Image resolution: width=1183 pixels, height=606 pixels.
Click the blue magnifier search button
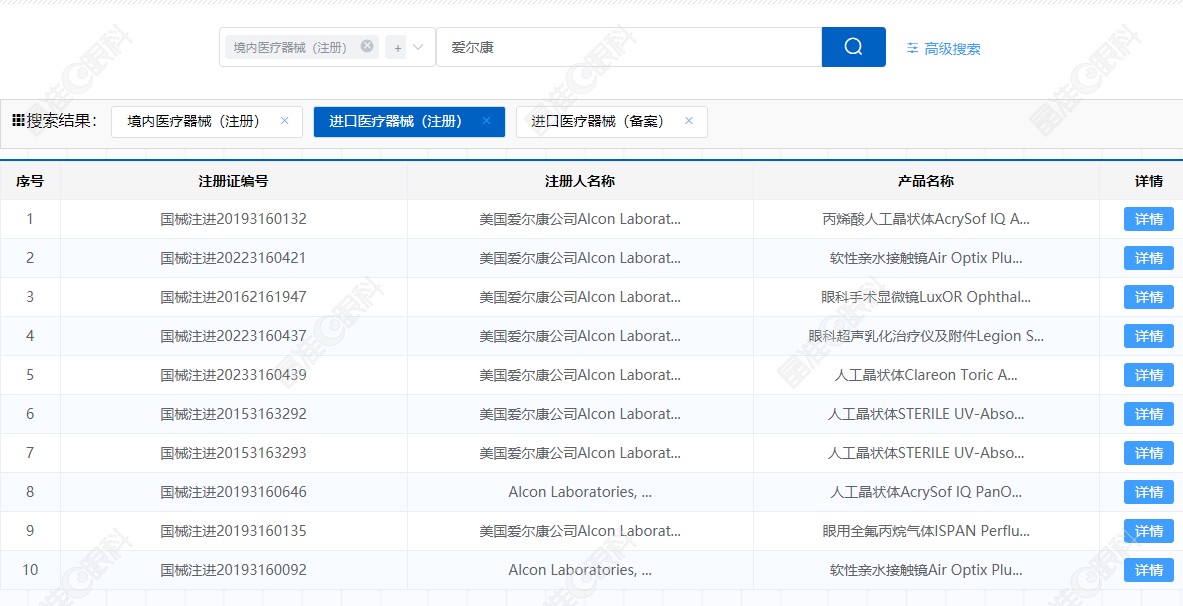pos(853,47)
